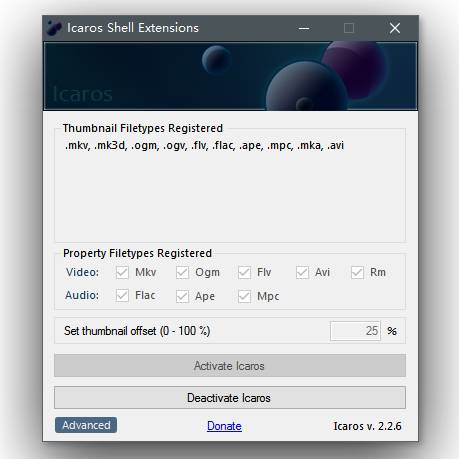Click the Icaros banner image

(230, 76)
